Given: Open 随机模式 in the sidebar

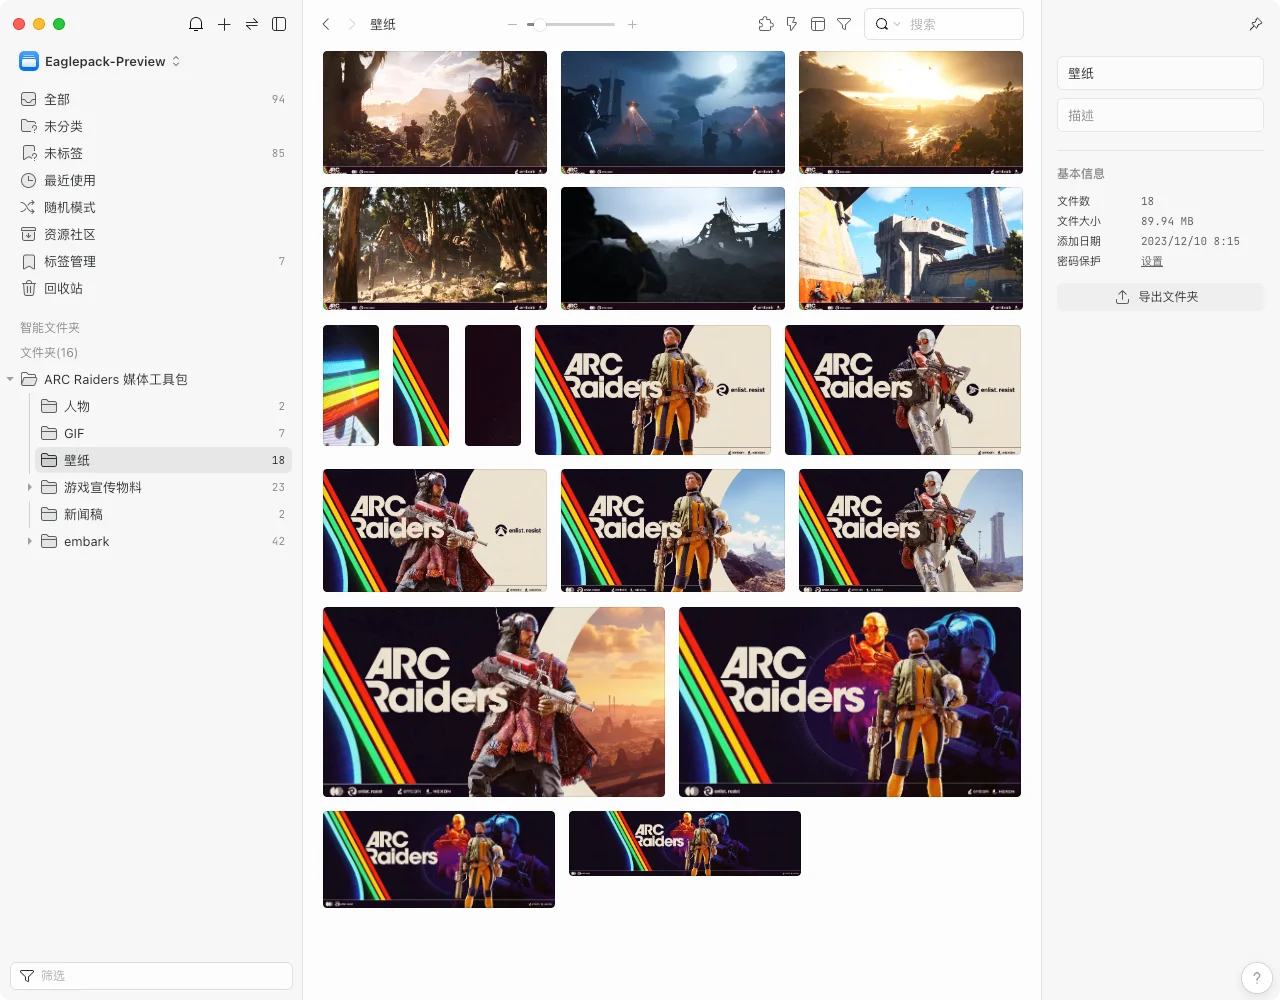Looking at the screenshot, I should pyautogui.click(x=152, y=207).
